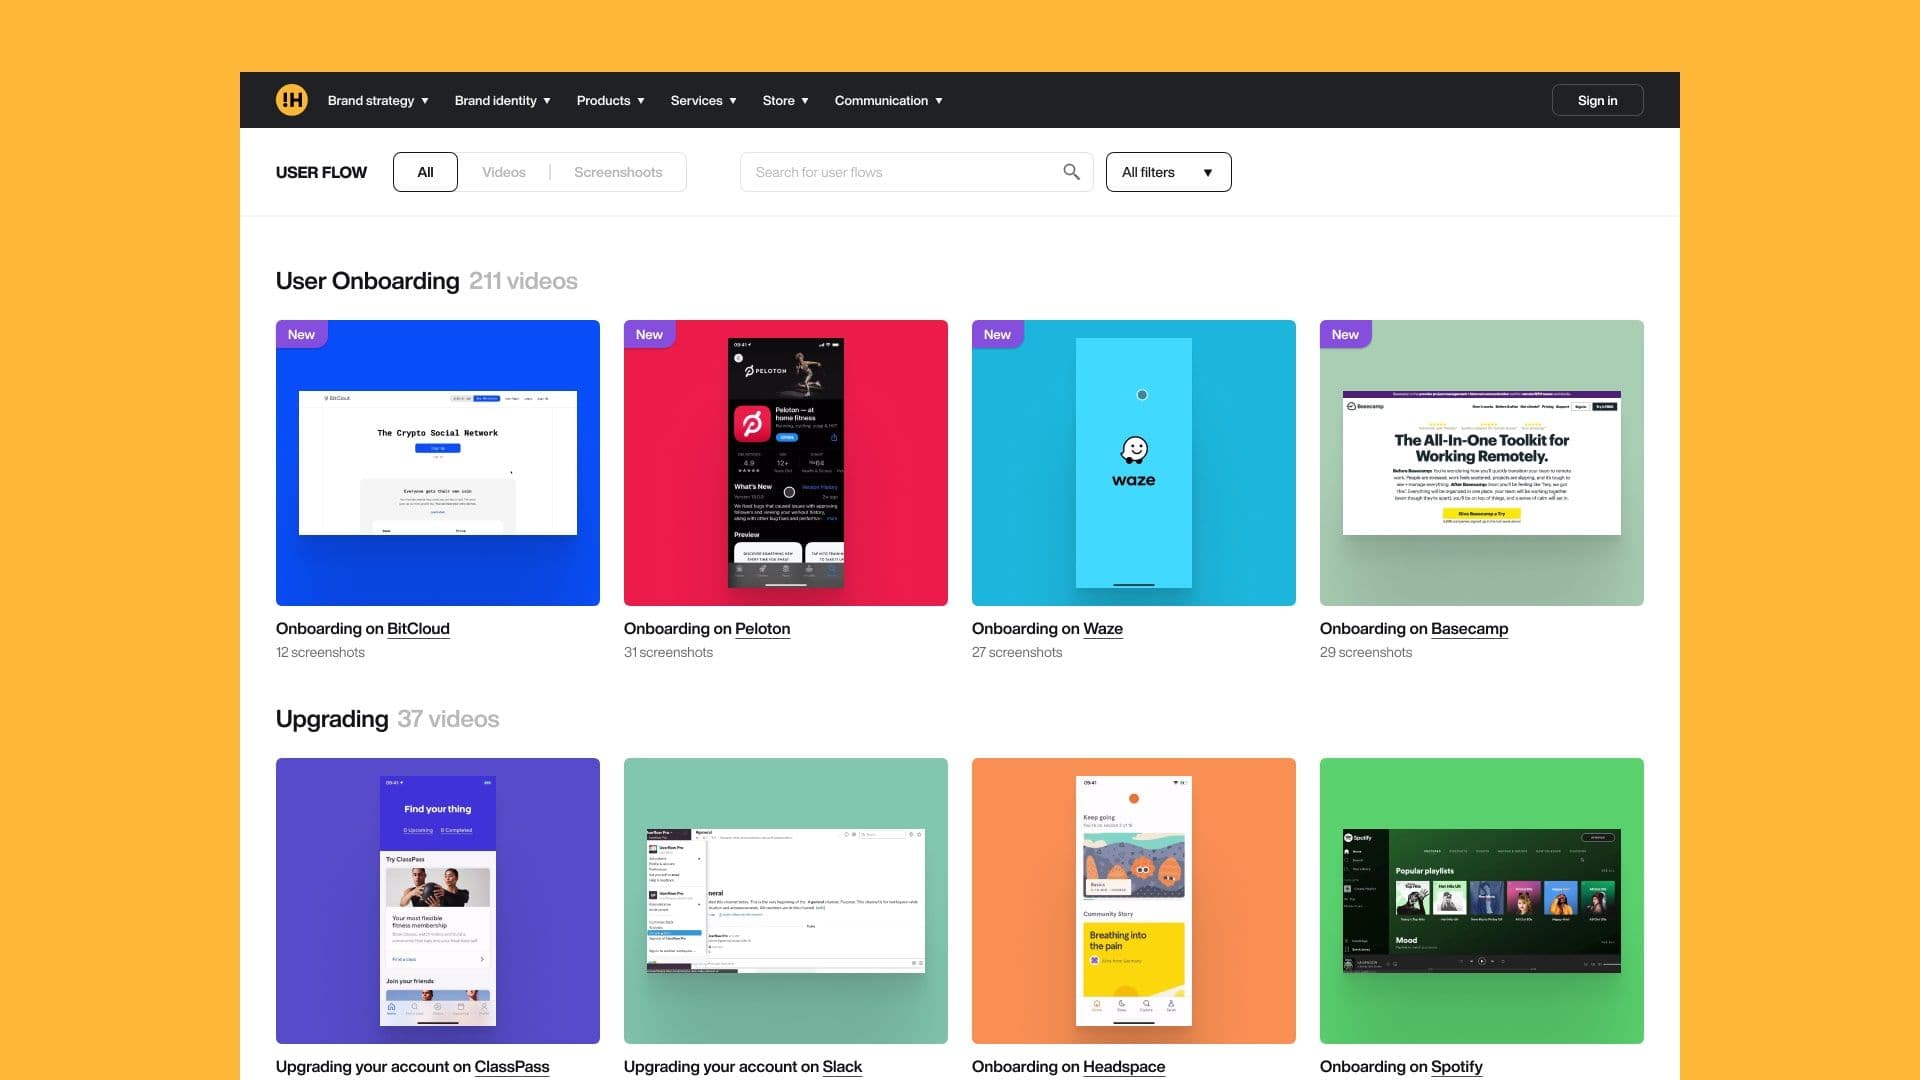Click the New badge on Waze card
The width and height of the screenshot is (1920, 1080).
[x=997, y=334]
